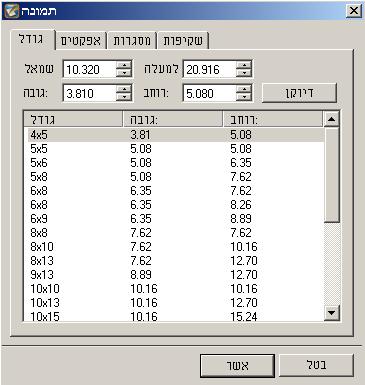Select the 10x15 size row
The width and height of the screenshot is (365, 385).
click(175, 316)
